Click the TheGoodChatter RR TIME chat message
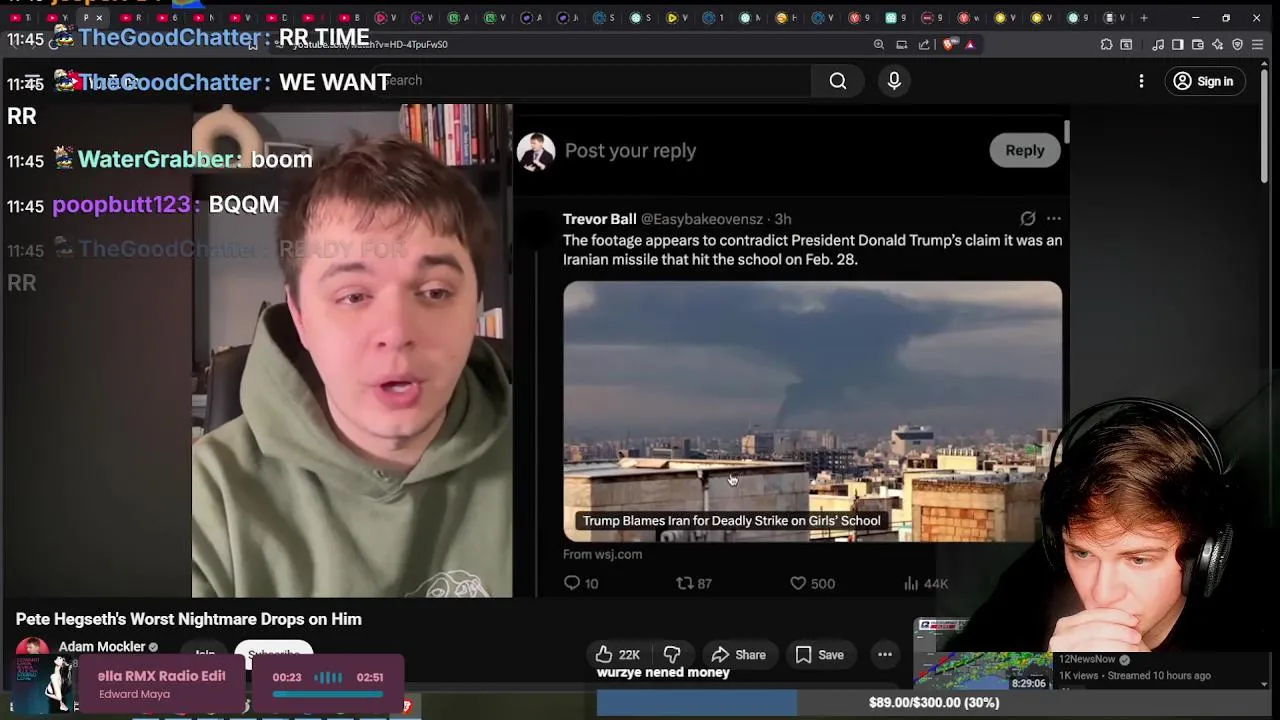The height and width of the screenshot is (720, 1280). (x=188, y=38)
